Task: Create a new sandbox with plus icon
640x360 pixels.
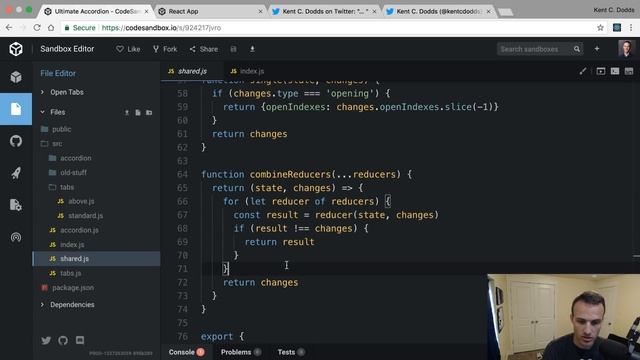Action: point(597,49)
